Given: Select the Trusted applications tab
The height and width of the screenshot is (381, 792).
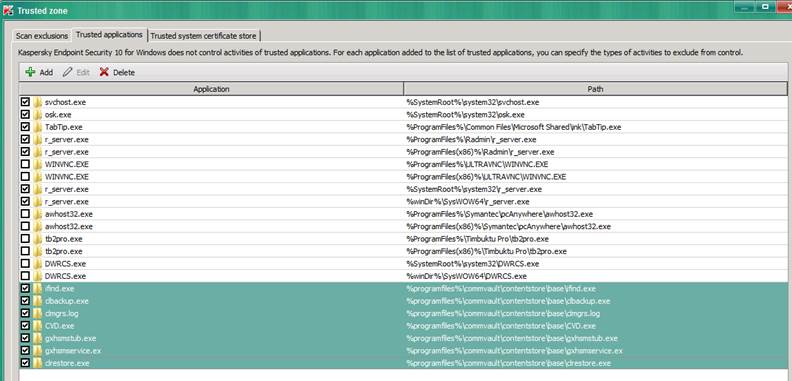Looking at the screenshot, I should (x=109, y=35).
